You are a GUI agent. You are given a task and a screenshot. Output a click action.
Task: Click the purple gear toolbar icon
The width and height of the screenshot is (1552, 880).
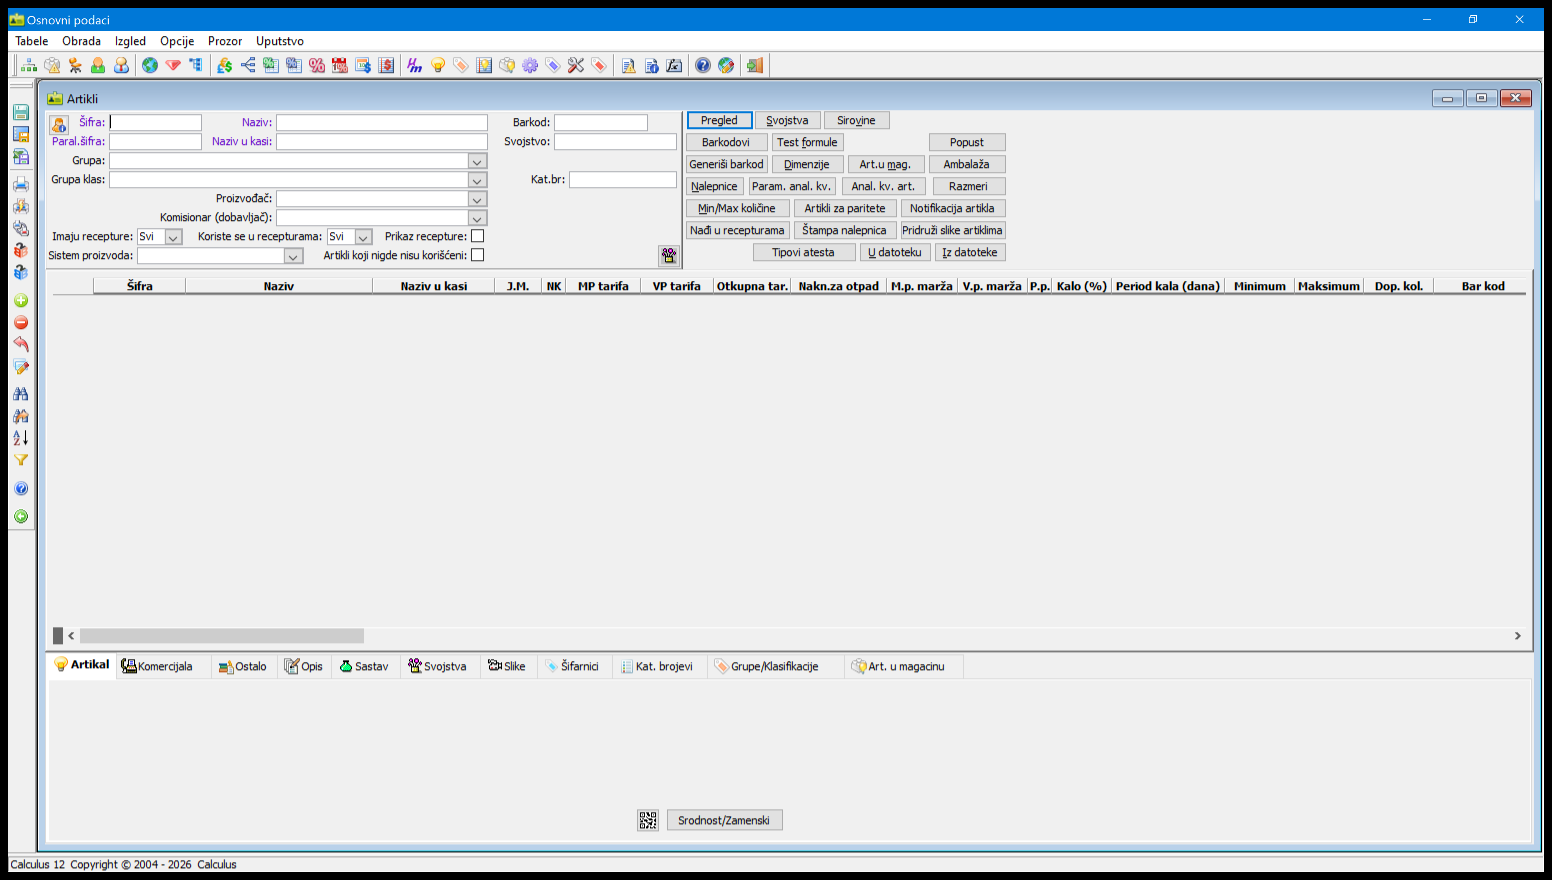530,65
